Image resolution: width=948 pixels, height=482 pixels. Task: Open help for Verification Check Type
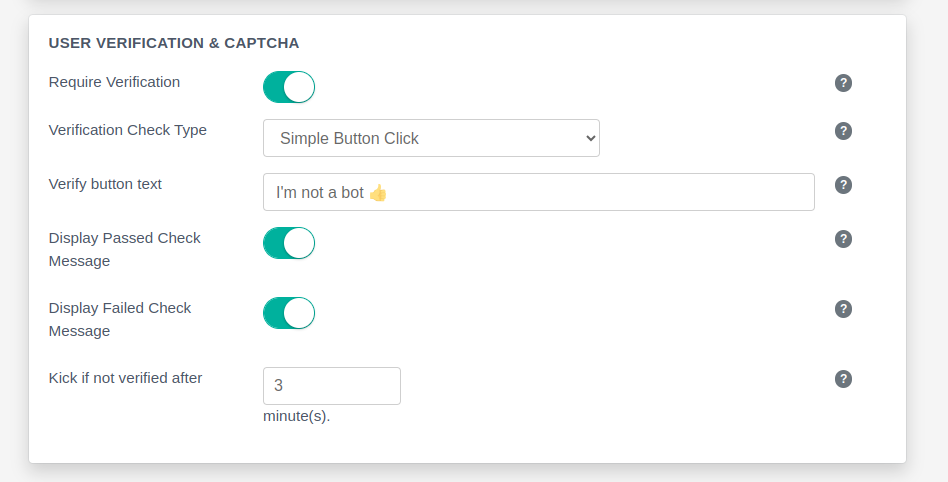pos(843,131)
